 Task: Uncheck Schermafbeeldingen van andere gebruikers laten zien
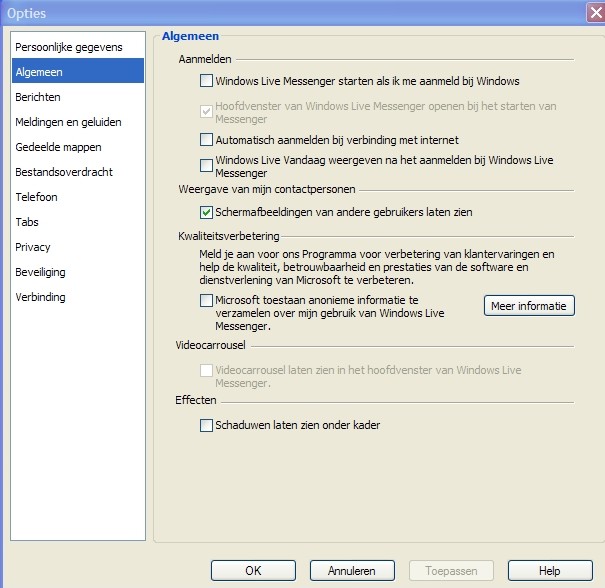coord(206,212)
